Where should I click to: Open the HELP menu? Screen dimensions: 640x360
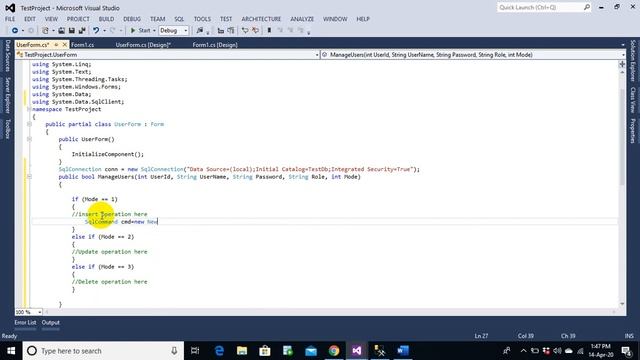tap(363, 19)
